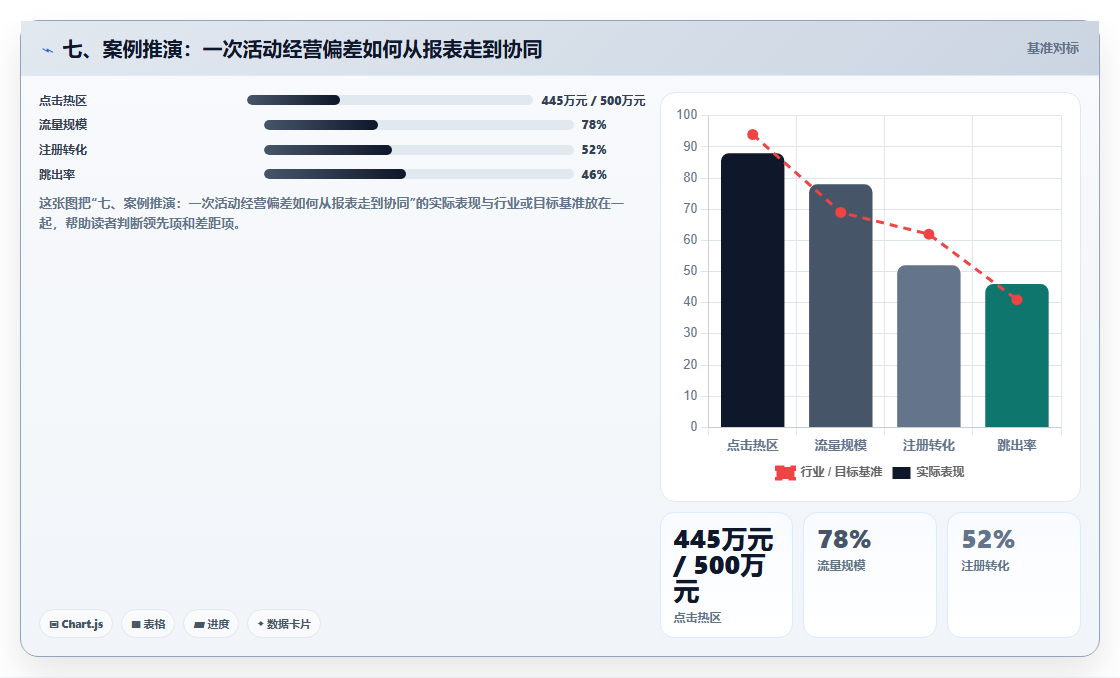The height and width of the screenshot is (678, 1120).
Task: Click the green 跳出率 bar in the chart
Action: pos(1016,356)
